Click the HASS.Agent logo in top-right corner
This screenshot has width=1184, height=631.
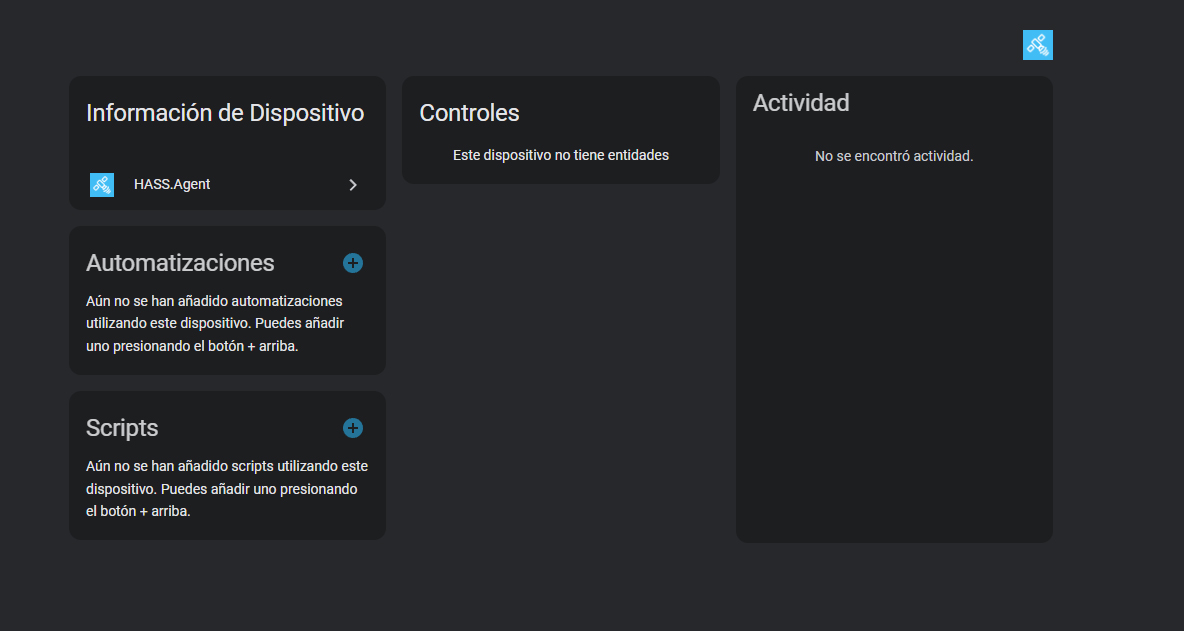(x=1037, y=45)
